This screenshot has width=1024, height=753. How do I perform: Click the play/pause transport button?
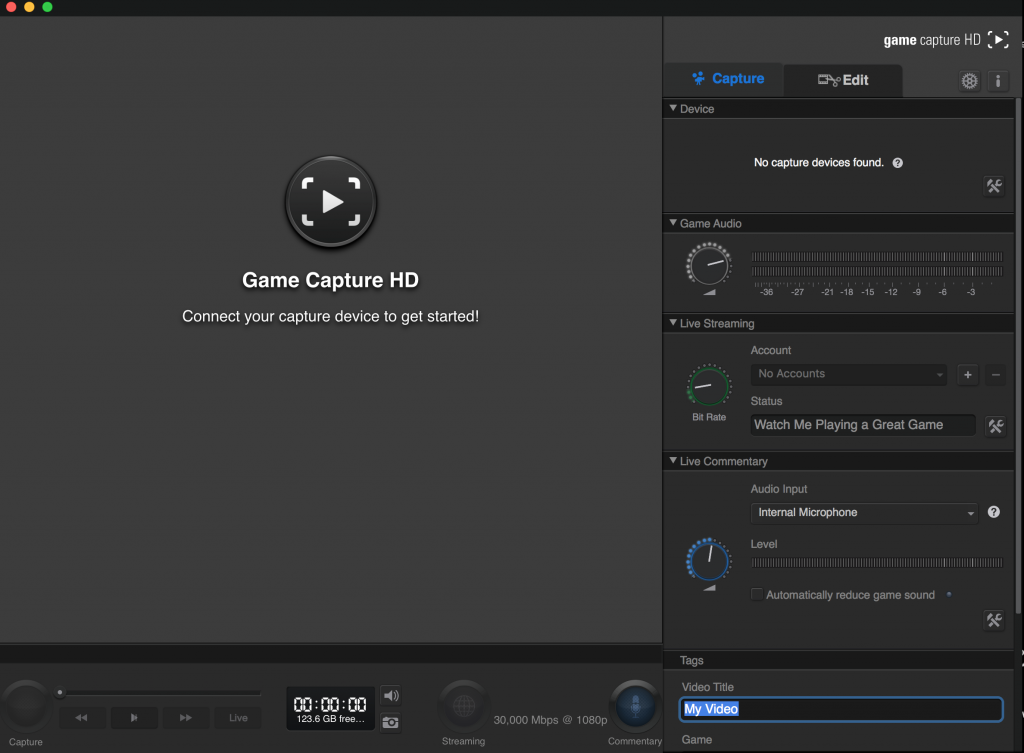[134, 718]
